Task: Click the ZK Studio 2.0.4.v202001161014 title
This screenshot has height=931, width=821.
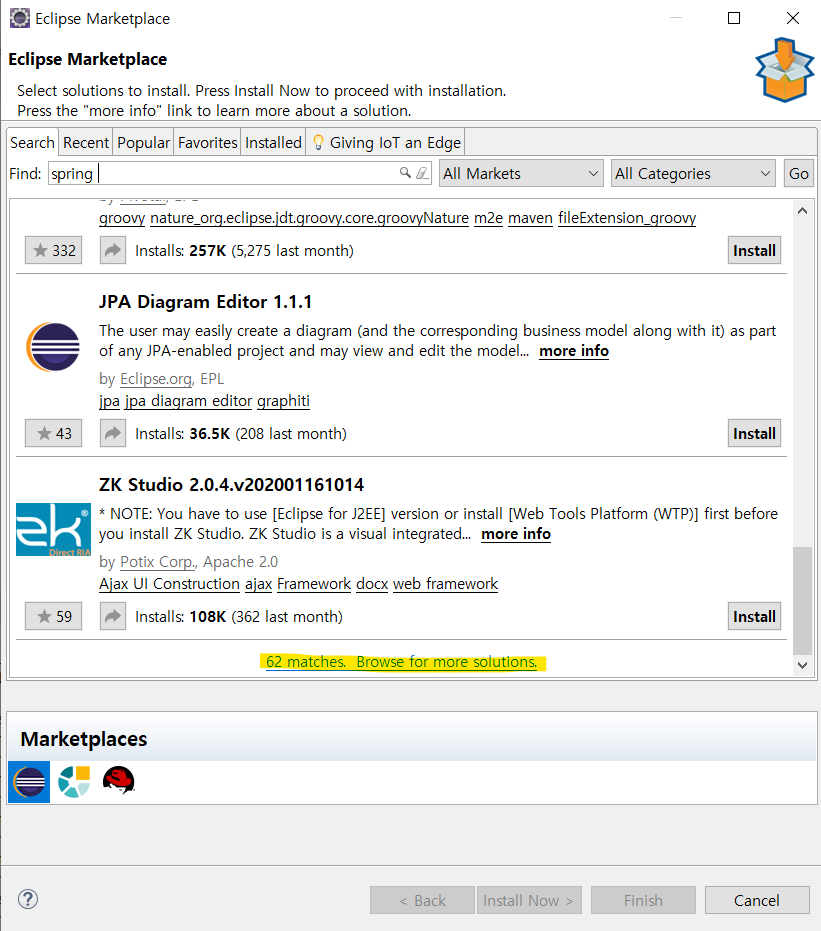Action: tap(231, 484)
